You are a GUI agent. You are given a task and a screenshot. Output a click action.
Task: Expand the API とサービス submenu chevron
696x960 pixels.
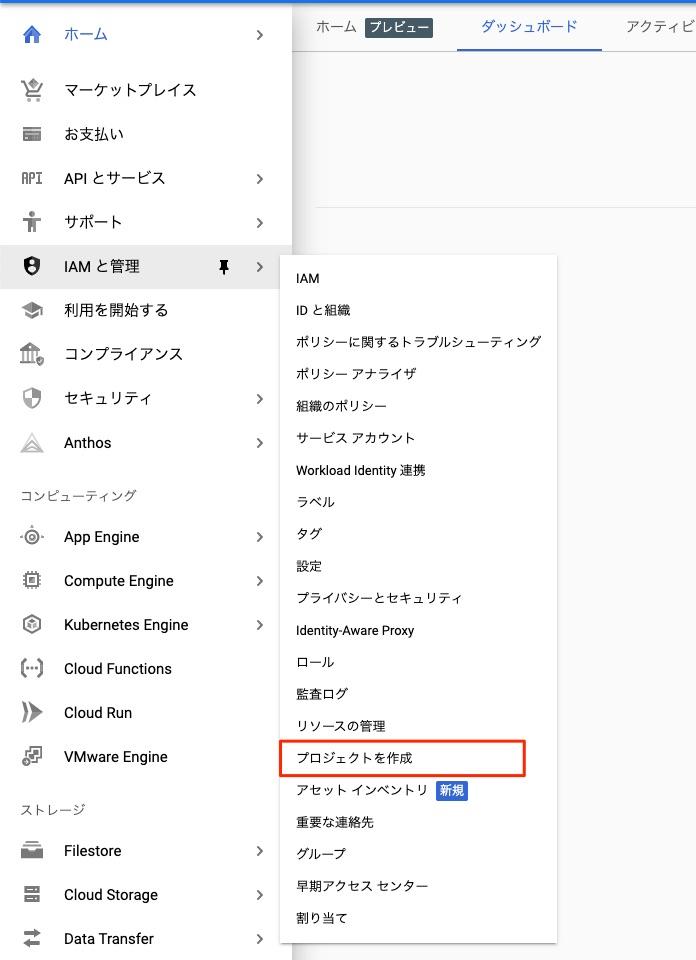[x=260, y=179]
